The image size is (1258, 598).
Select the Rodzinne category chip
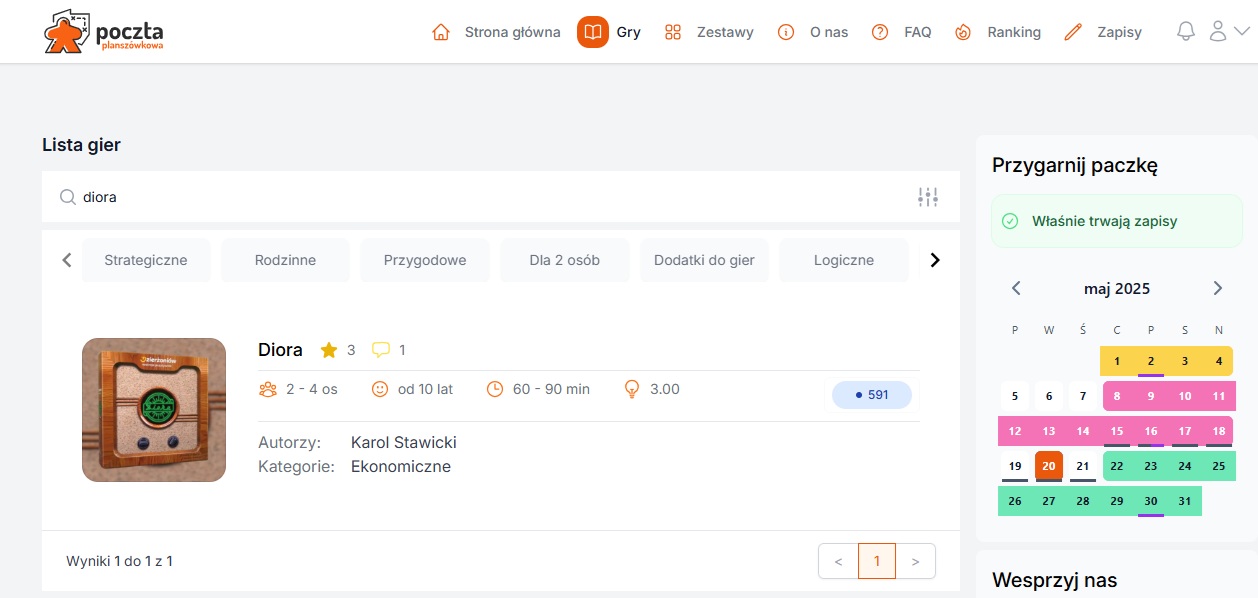point(285,260)
